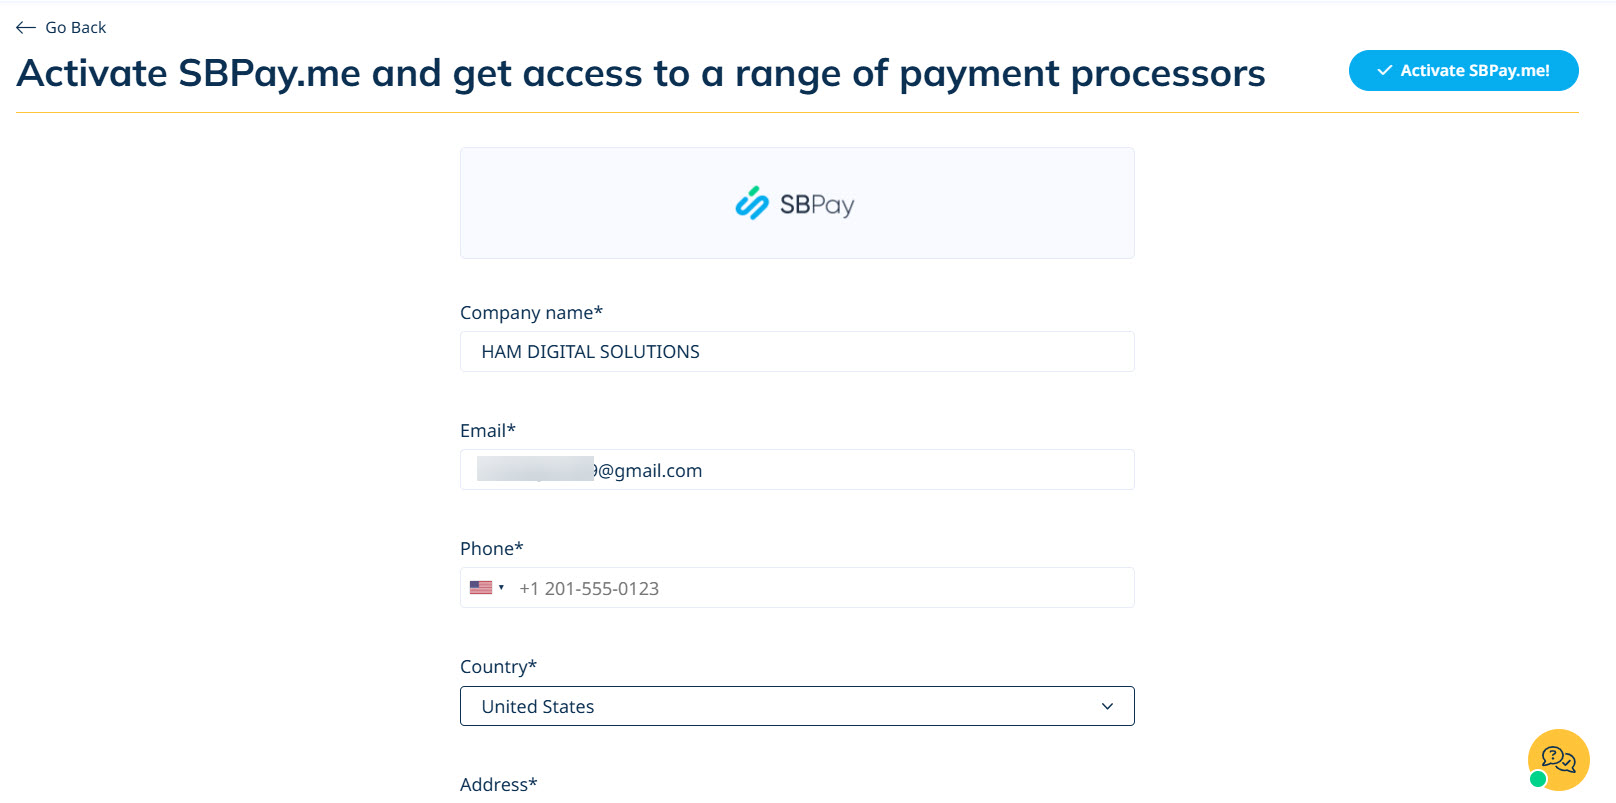Click the green online status dot on chat bubble
This screenshot has height=803, width=1616.
click(1537, 776)
